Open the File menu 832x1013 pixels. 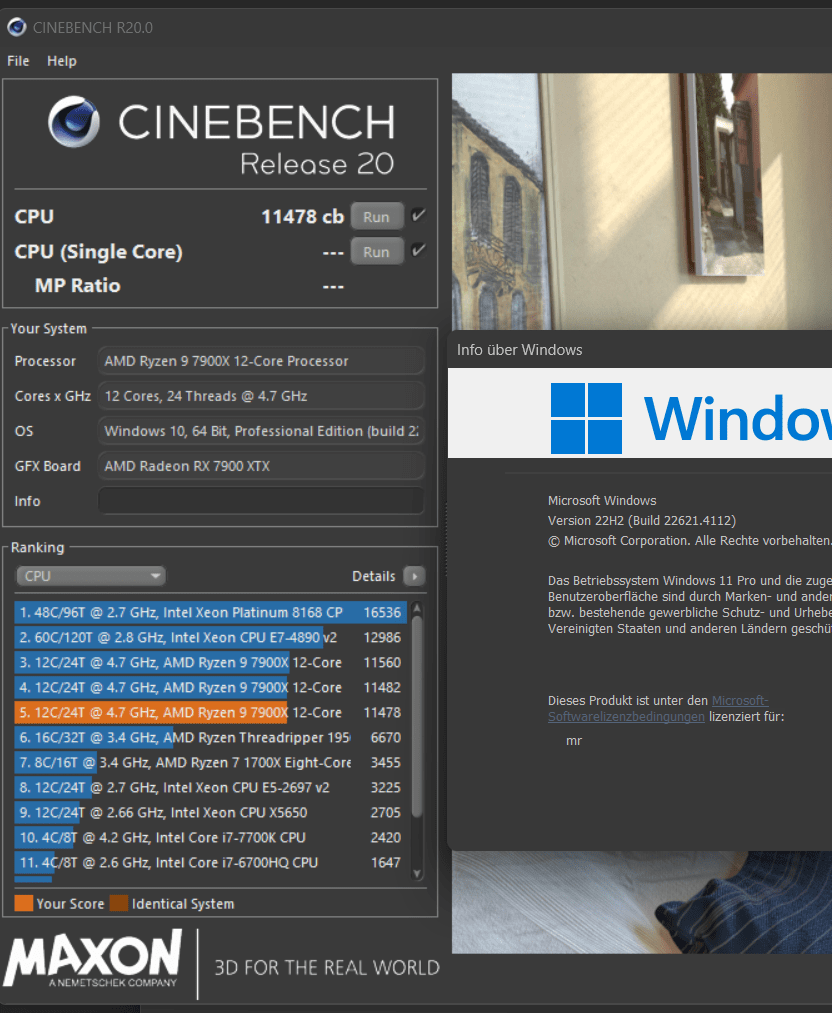point(18,61)
